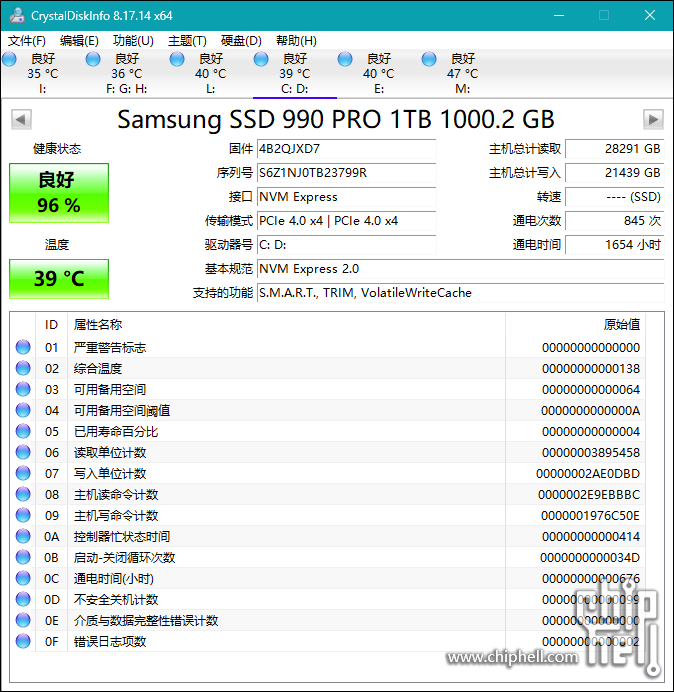This screenshot has height=692, width=674.
Task: Open the 帮助(H) menu
Action: pos(296,41)
